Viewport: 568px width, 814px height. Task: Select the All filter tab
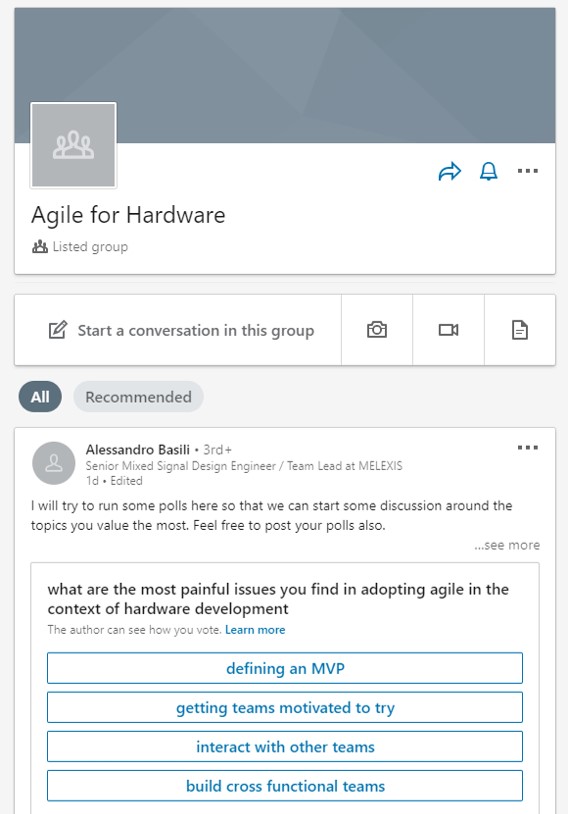pyautogui.click(x=40, y=397)
